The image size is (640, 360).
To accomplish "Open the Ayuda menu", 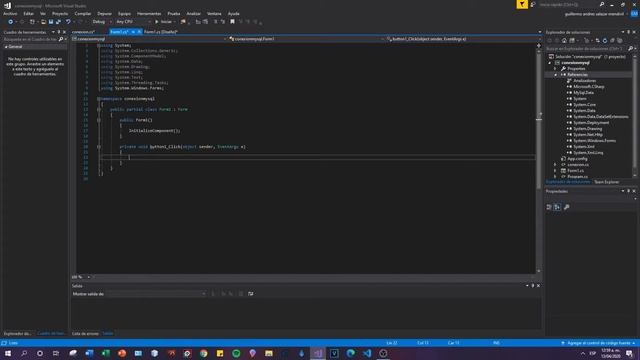I will tap(233, 13).
